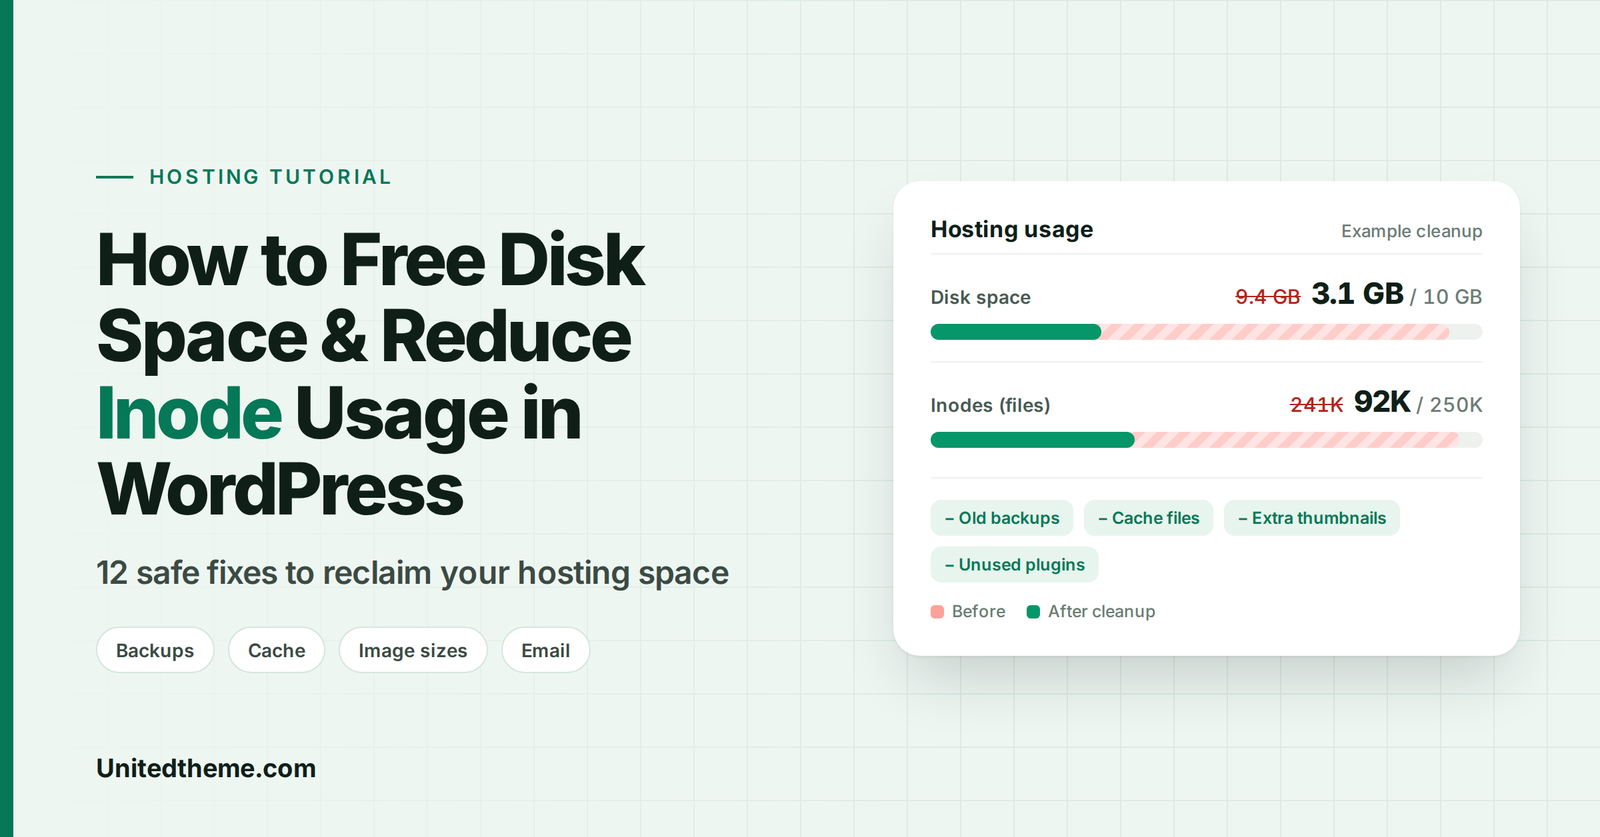Click the Old backups chip
1600x837 pixels.
tap(1002, 518)
